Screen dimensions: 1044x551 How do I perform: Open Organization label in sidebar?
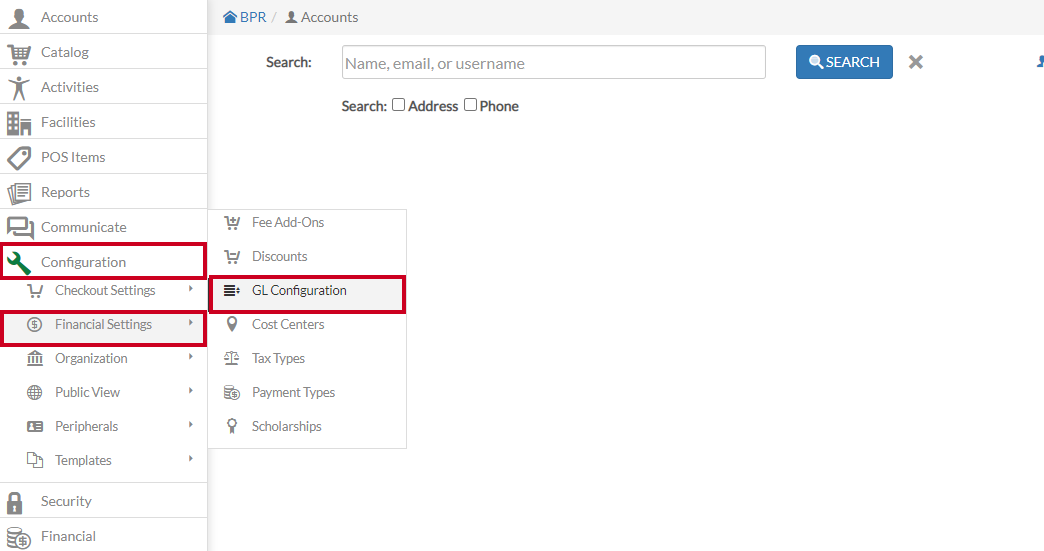[91, 359]
